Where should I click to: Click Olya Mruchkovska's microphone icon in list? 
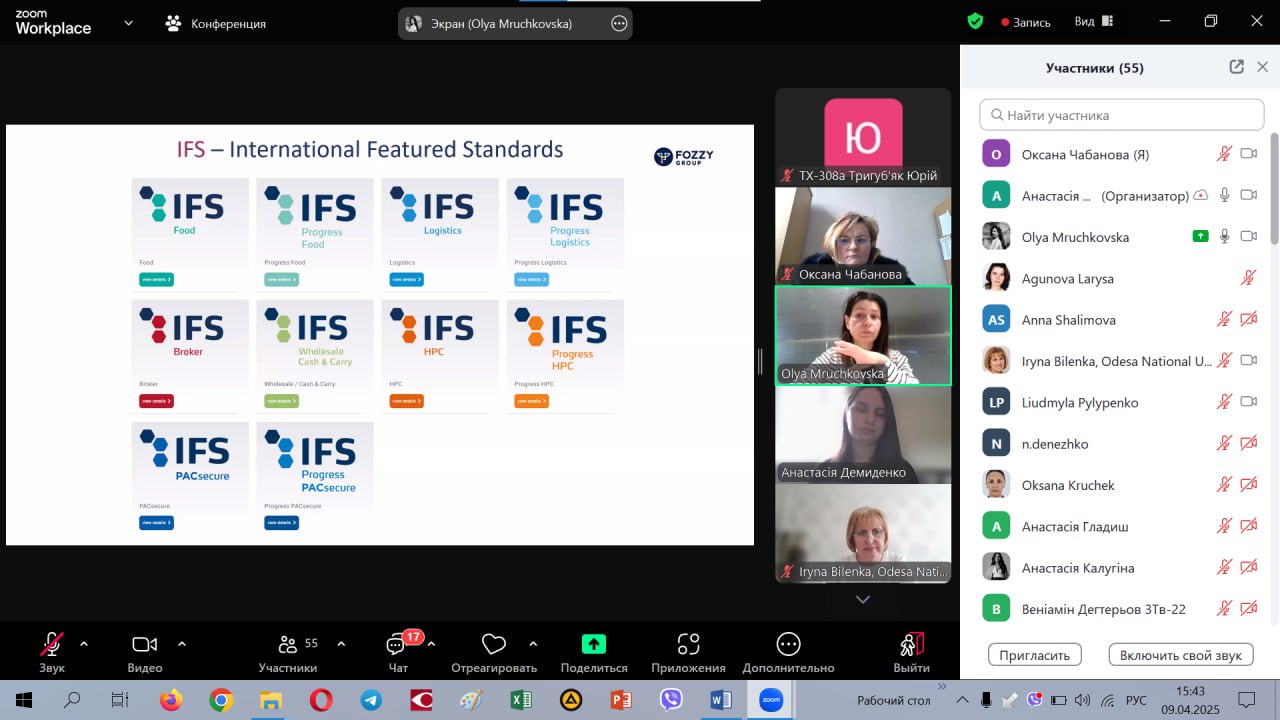(x=1224, y=236)
